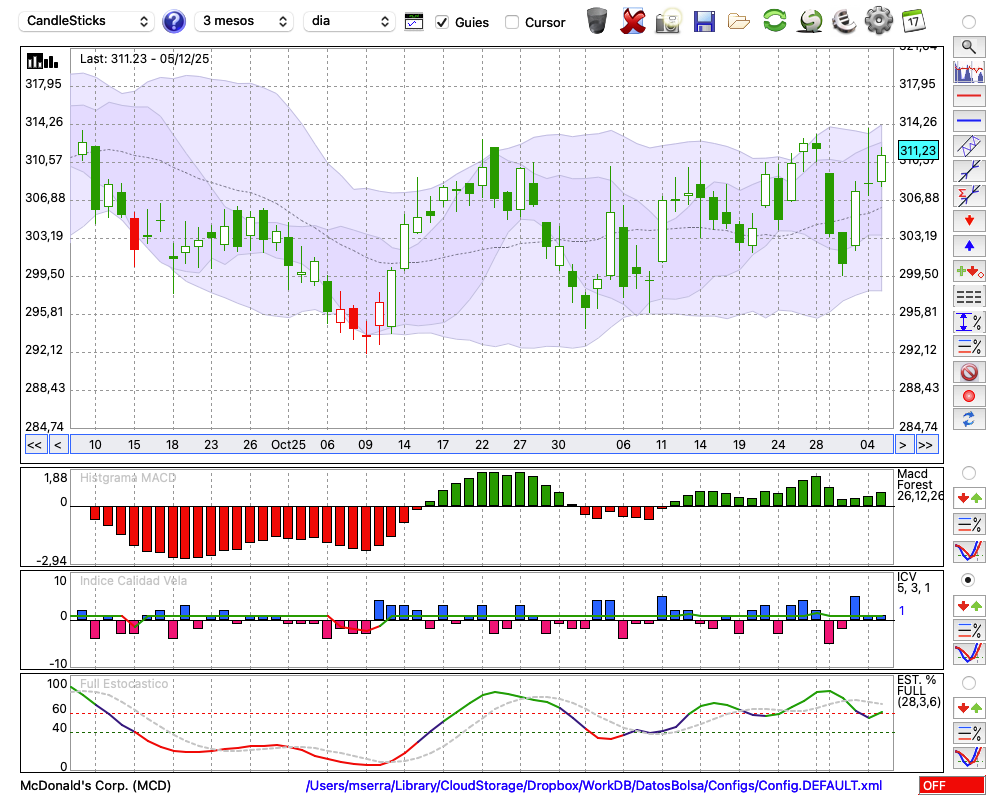Expand the dia interval dropdown
Viewport: 1000px width, 800px height.
point(349,21)
